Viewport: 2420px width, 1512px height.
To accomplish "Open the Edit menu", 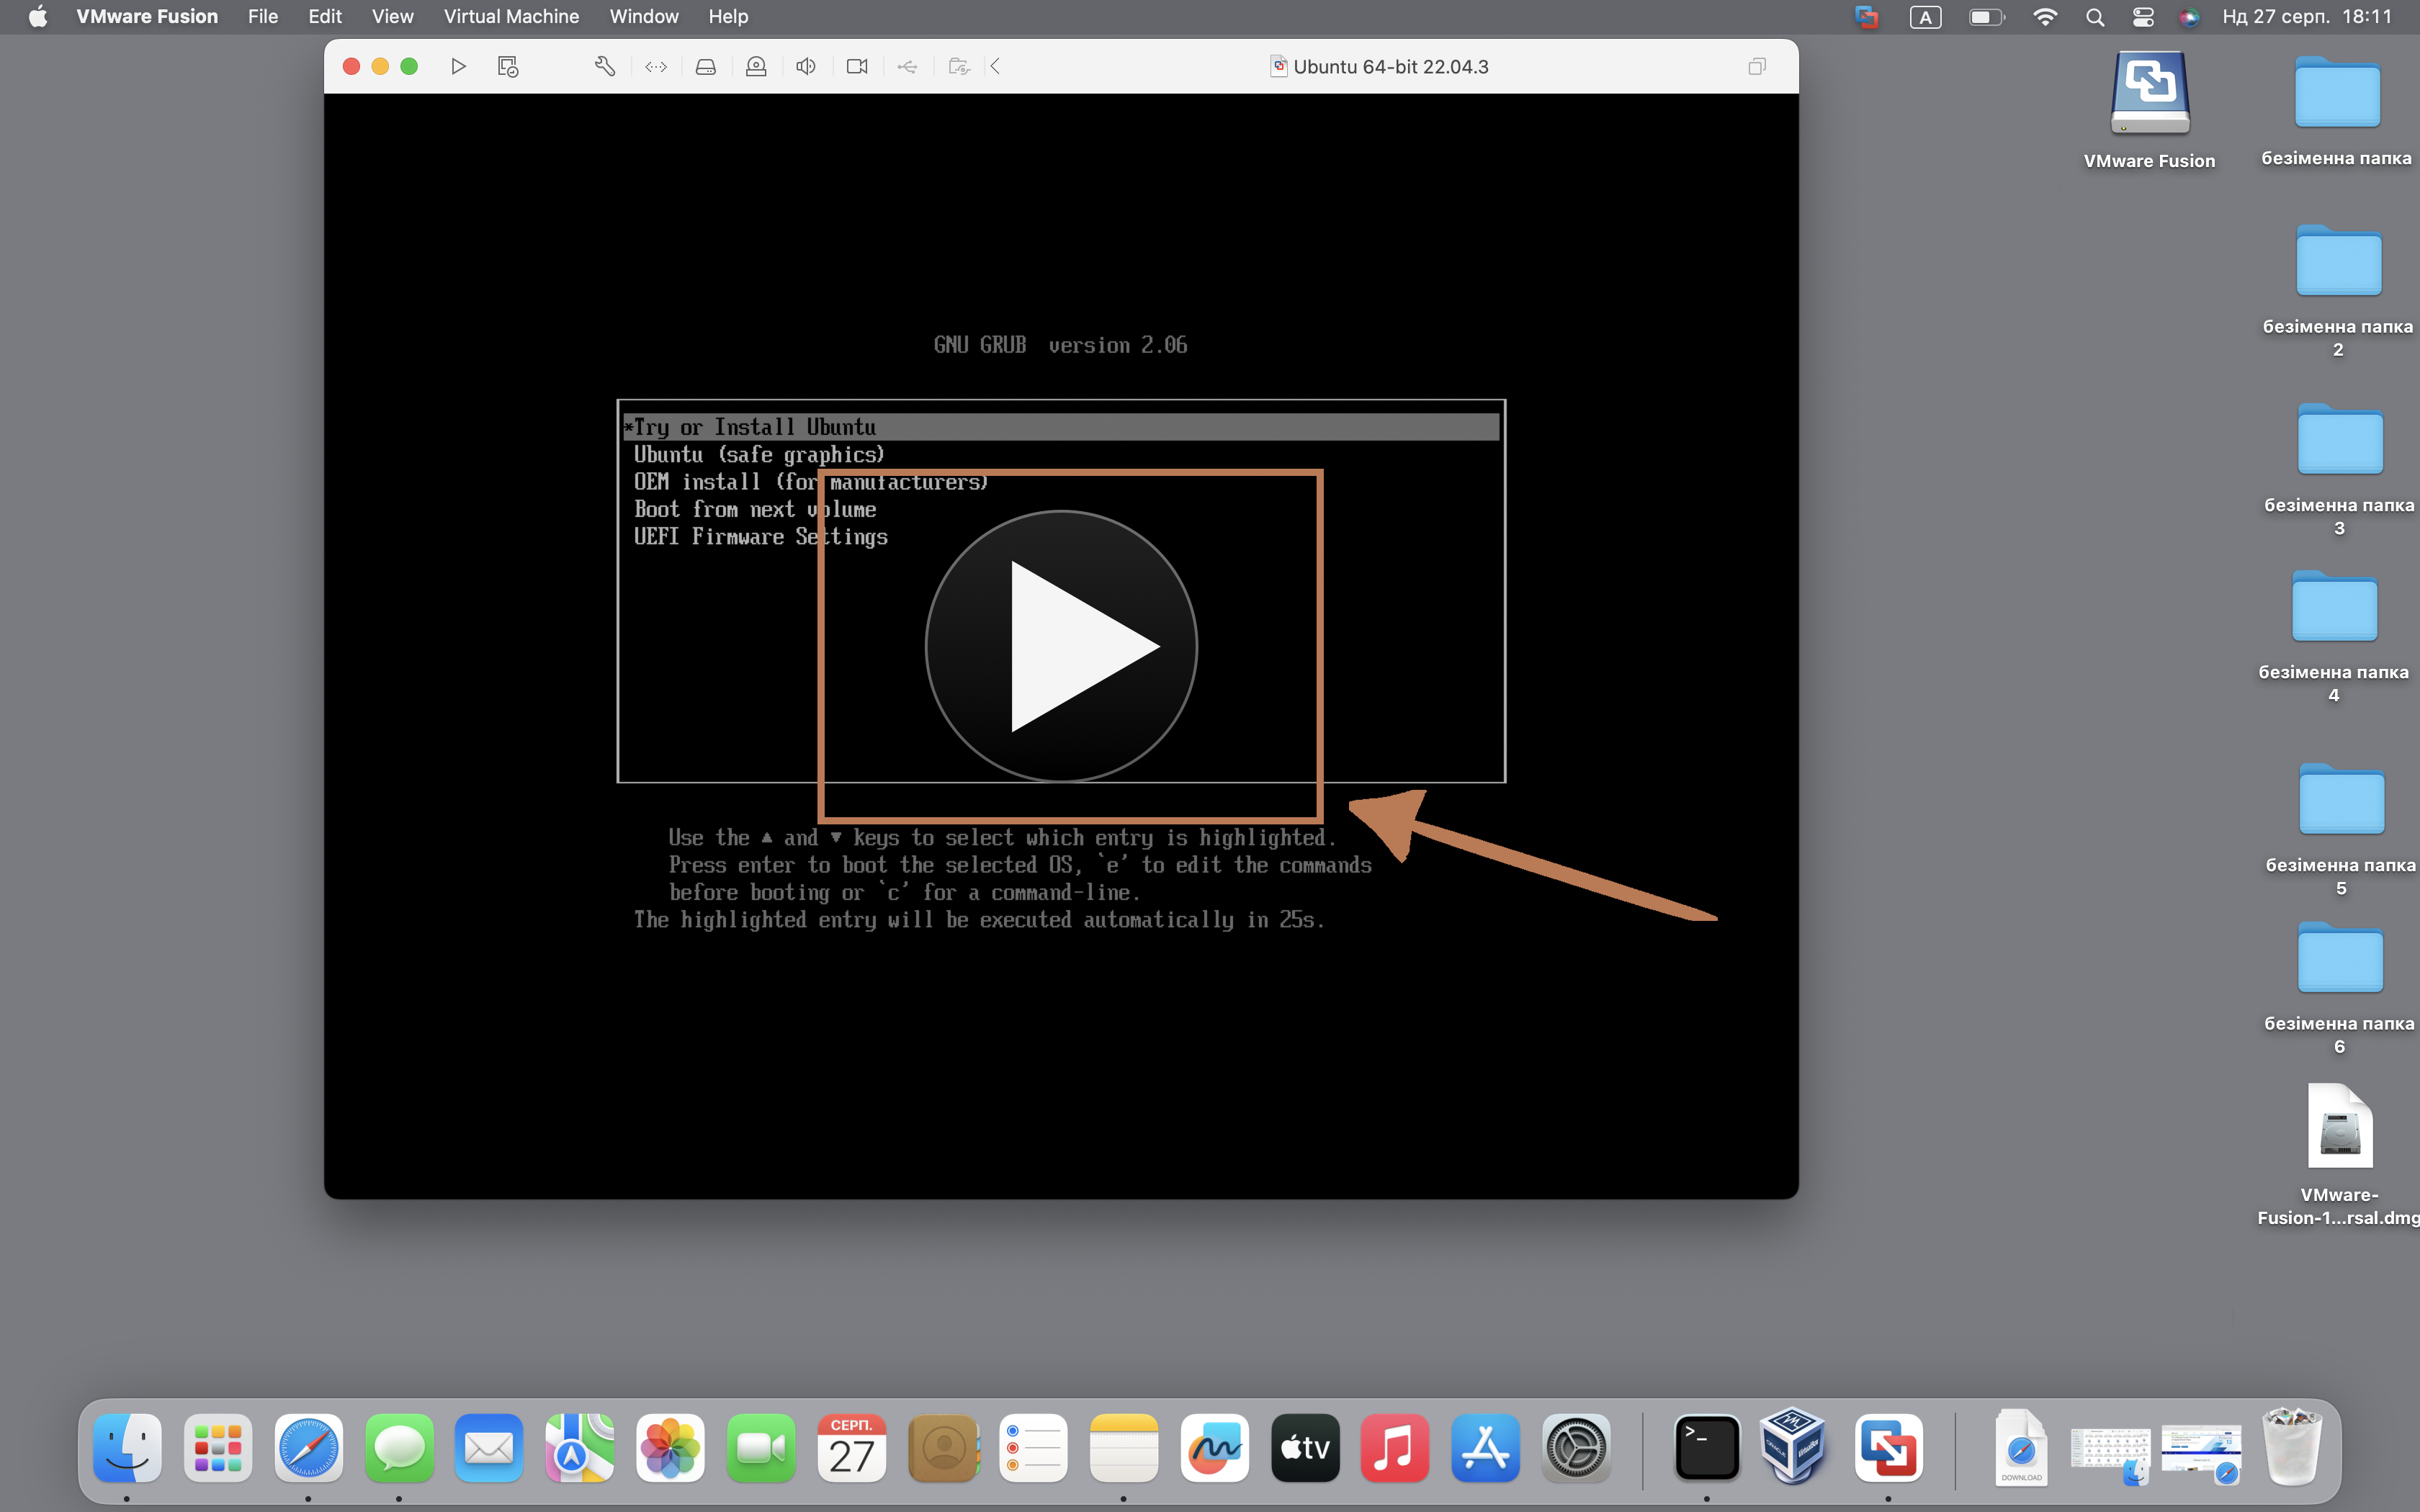I will (x=325, y=16).
